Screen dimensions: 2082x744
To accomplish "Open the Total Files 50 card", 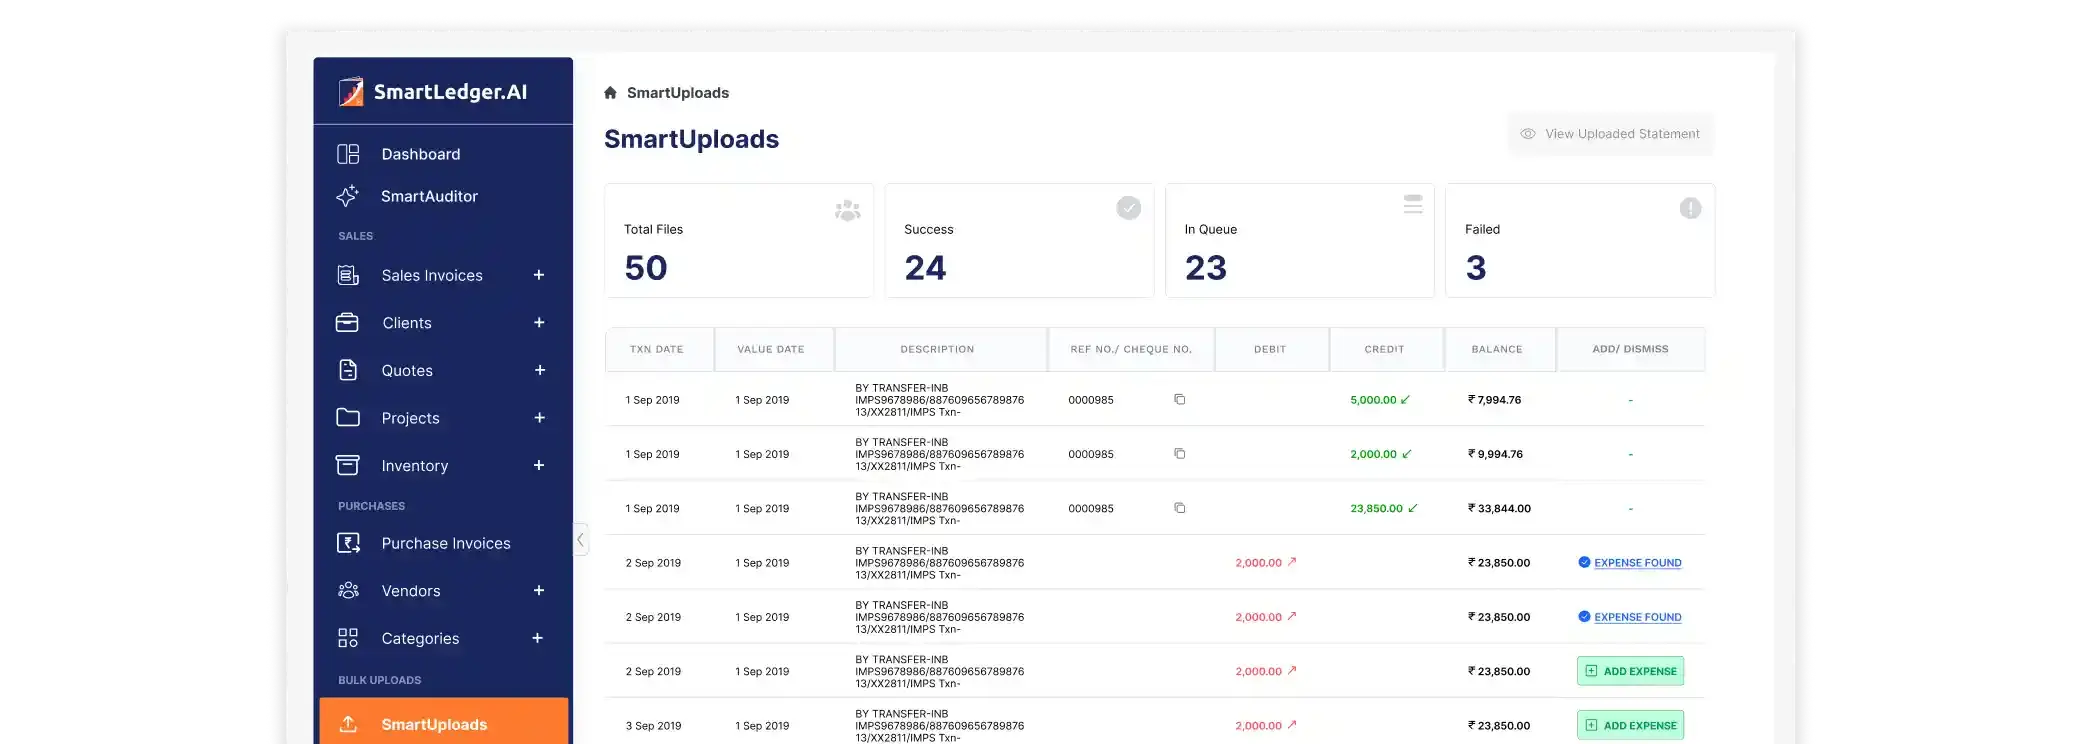I will click(x=739, y=240).
